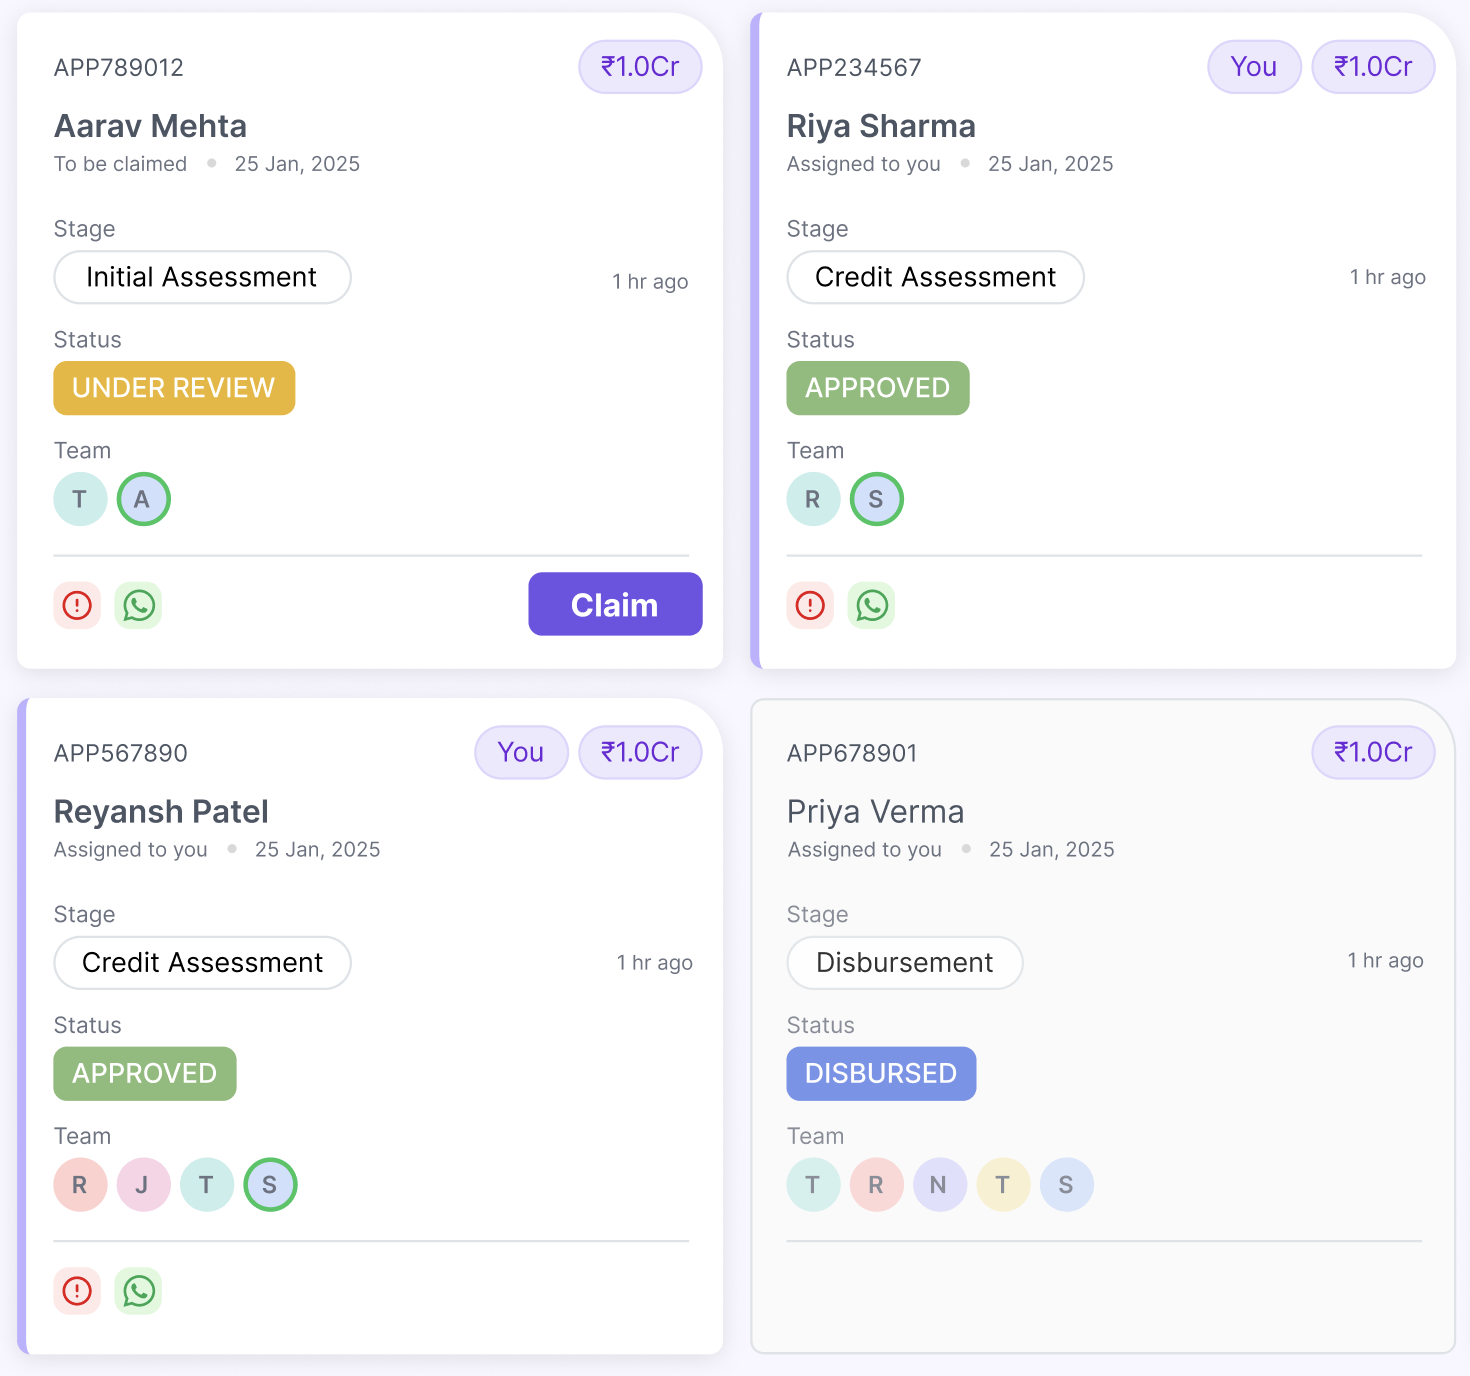
Task: Toggle the green-ringed S avatar on Reyansh Patel's card
Action: pos(270,1184)
